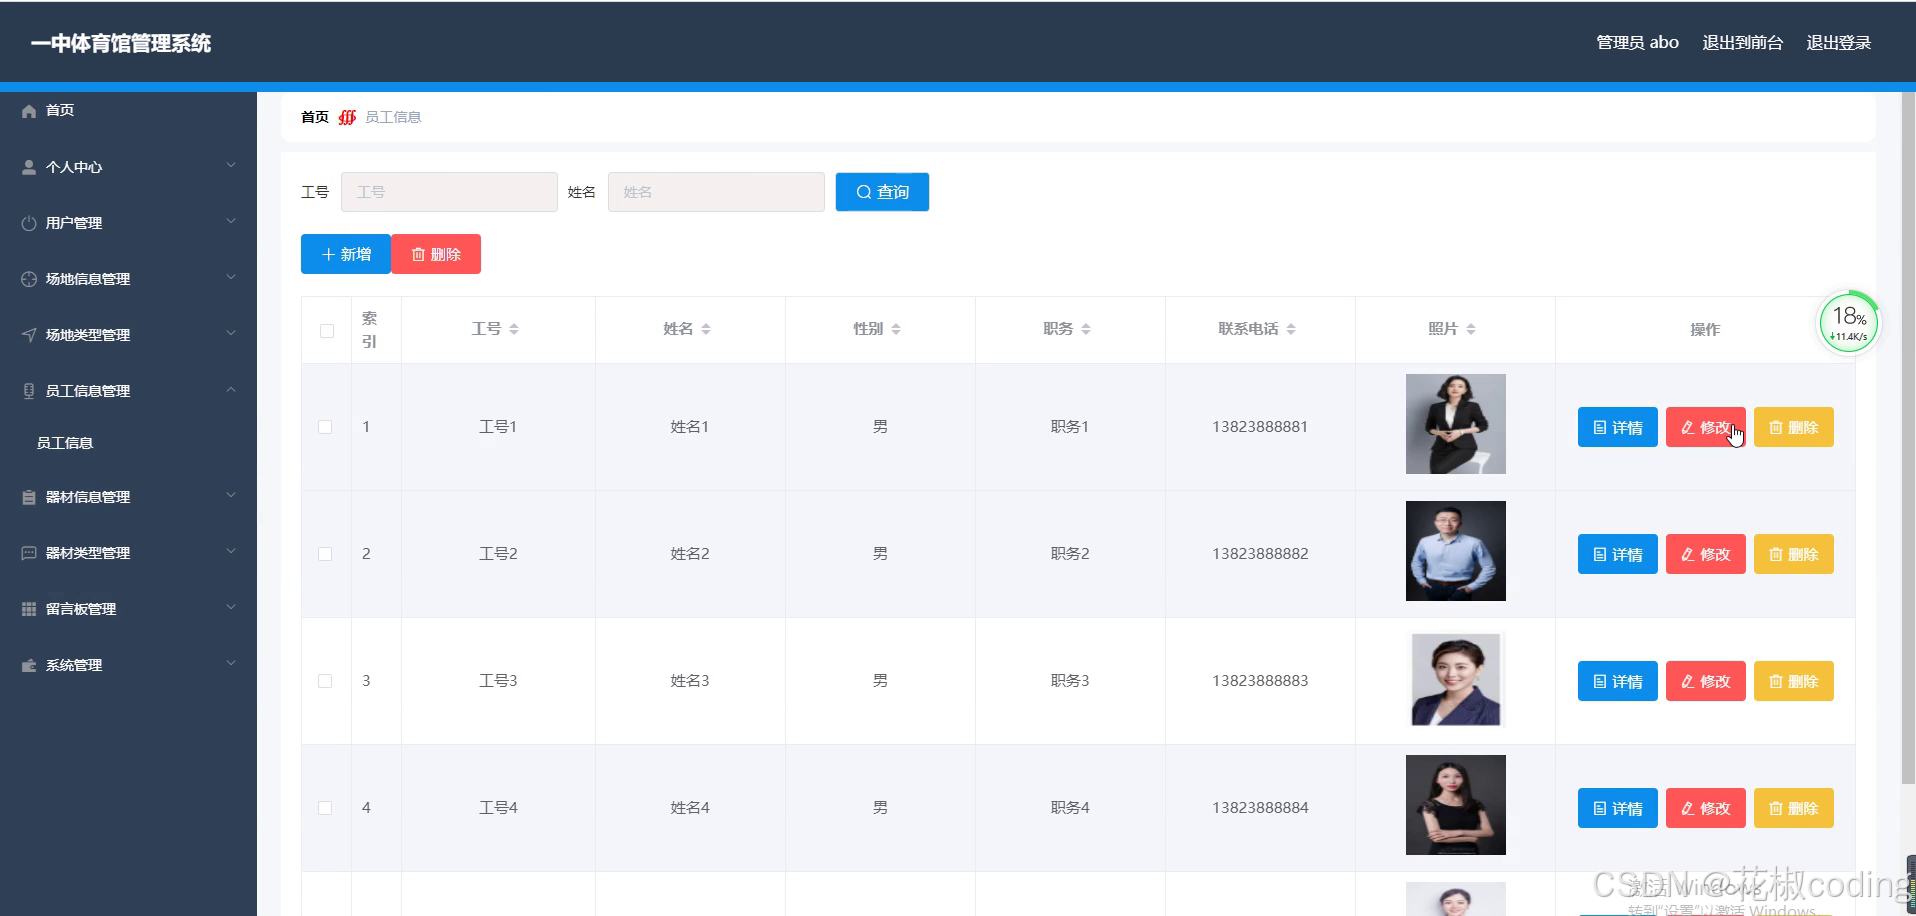1916x916 pixels.
Task: Focus the 姓名 search input field
Action: click(x=716, y=192)
